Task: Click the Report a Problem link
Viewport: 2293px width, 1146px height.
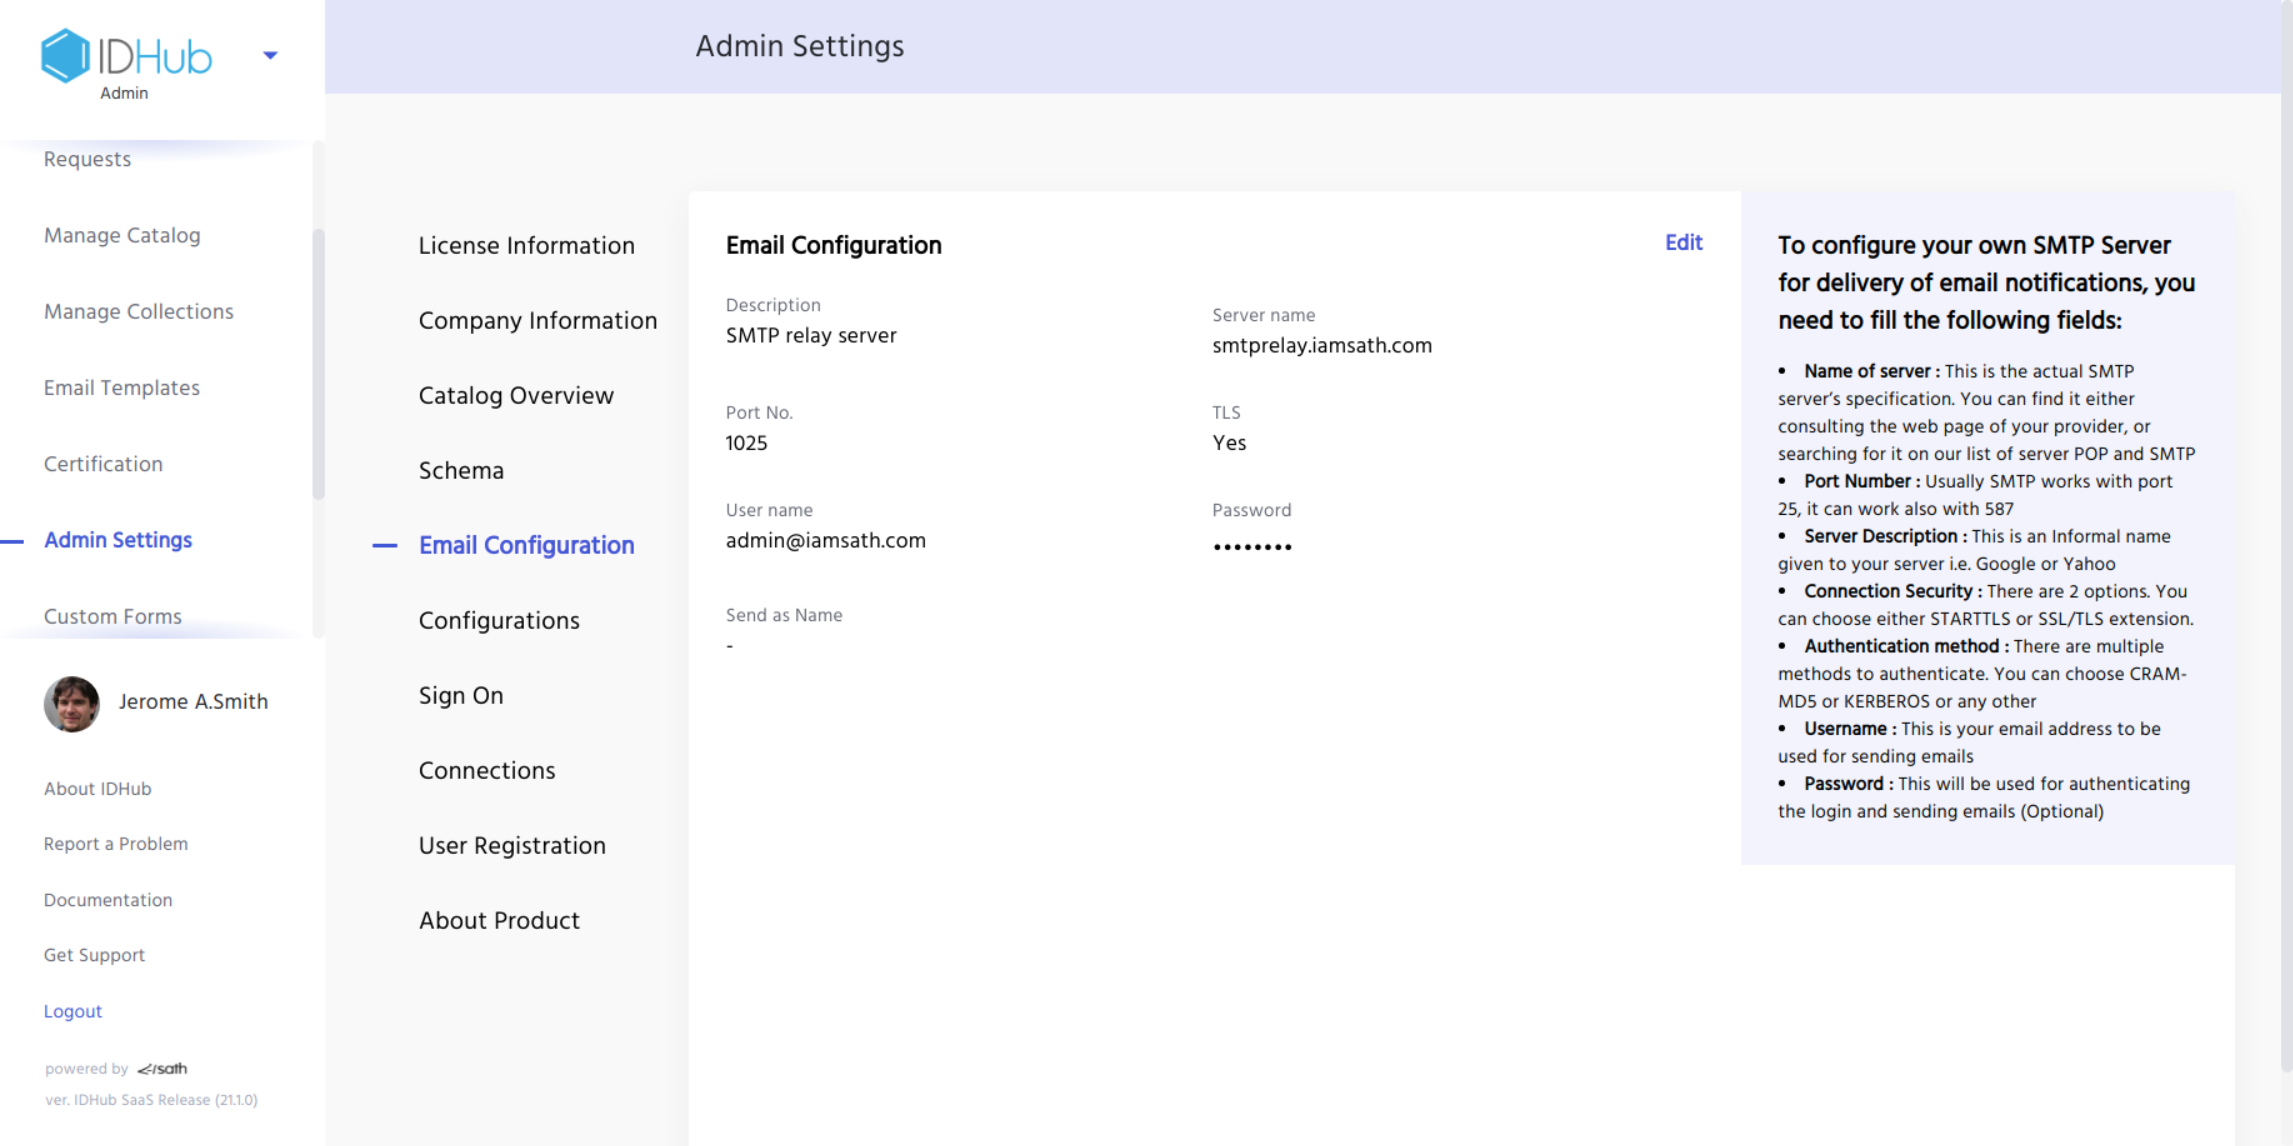Action: (x=115, y=844)
